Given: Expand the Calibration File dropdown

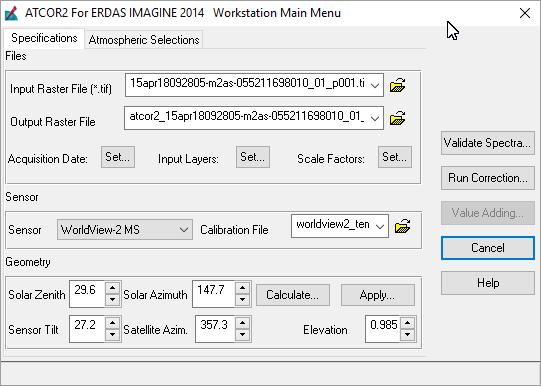Looking at the screenshot, I should (380, 226).
